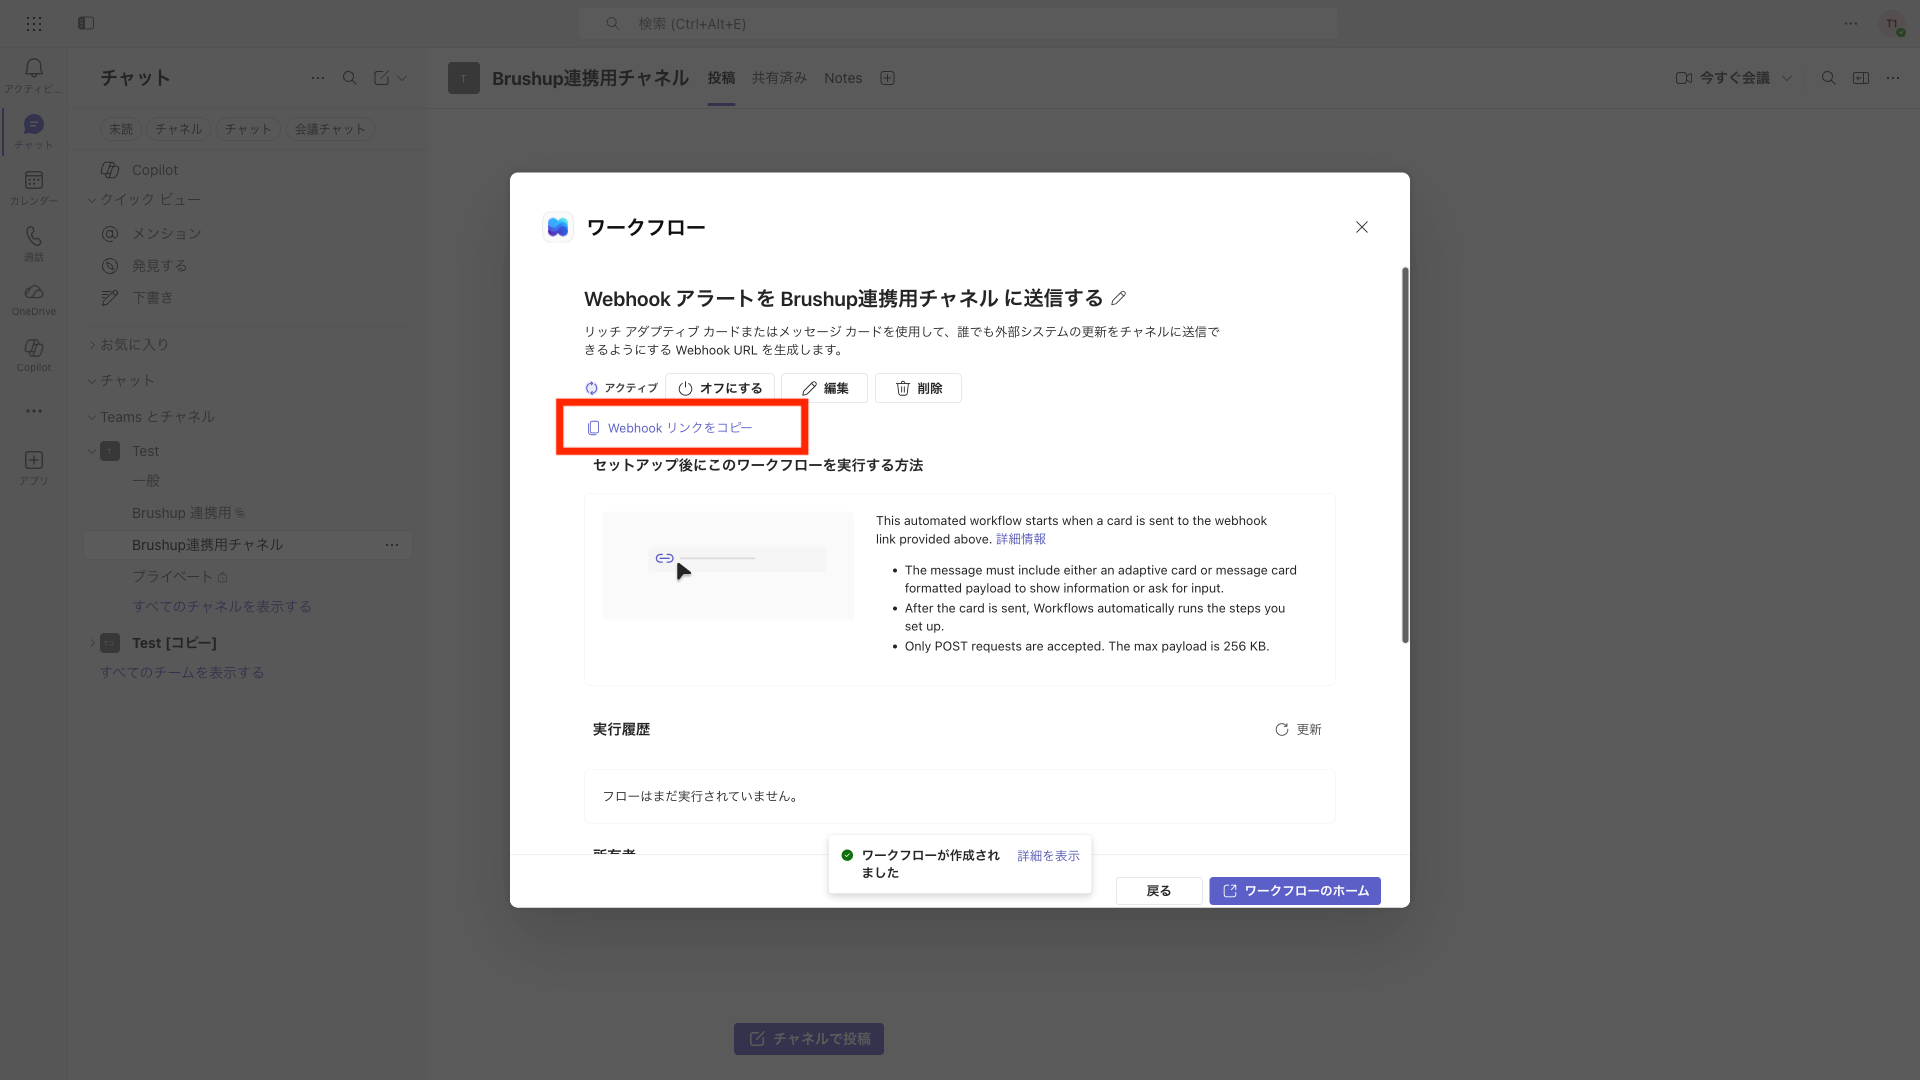Image resolution: width=1920 pixels, height=1080 pixels.
Task: Filter chats by チャット pill
Action: click(x=248, y=129)
